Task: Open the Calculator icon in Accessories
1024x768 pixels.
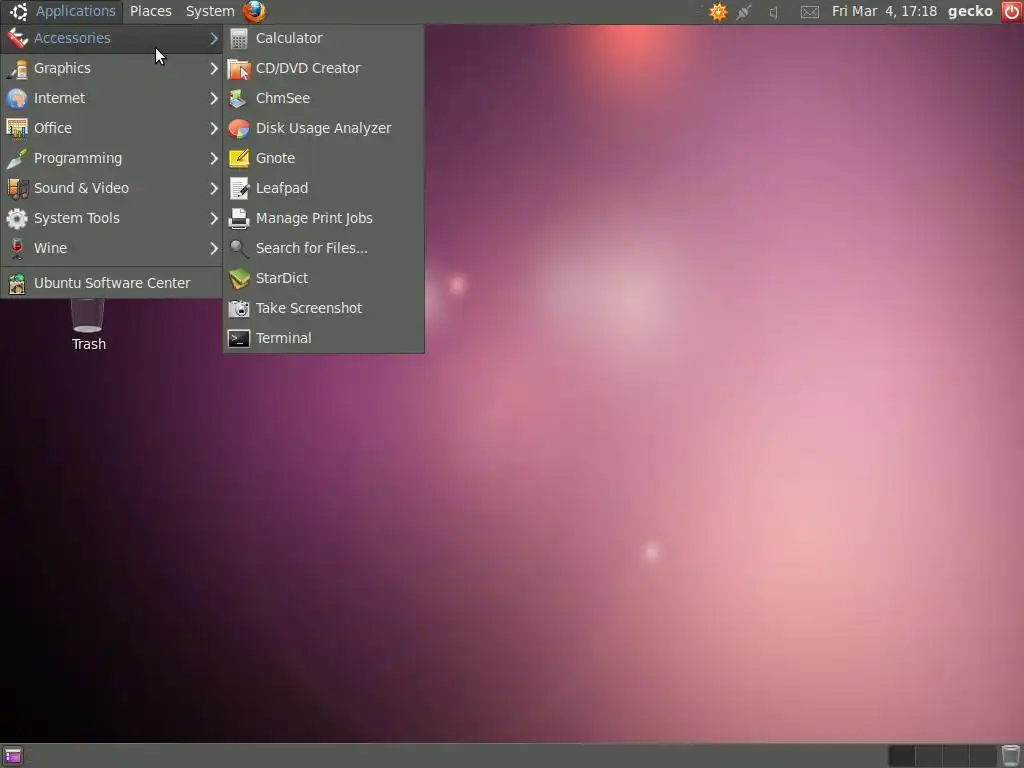Action: tap(239, 39)
